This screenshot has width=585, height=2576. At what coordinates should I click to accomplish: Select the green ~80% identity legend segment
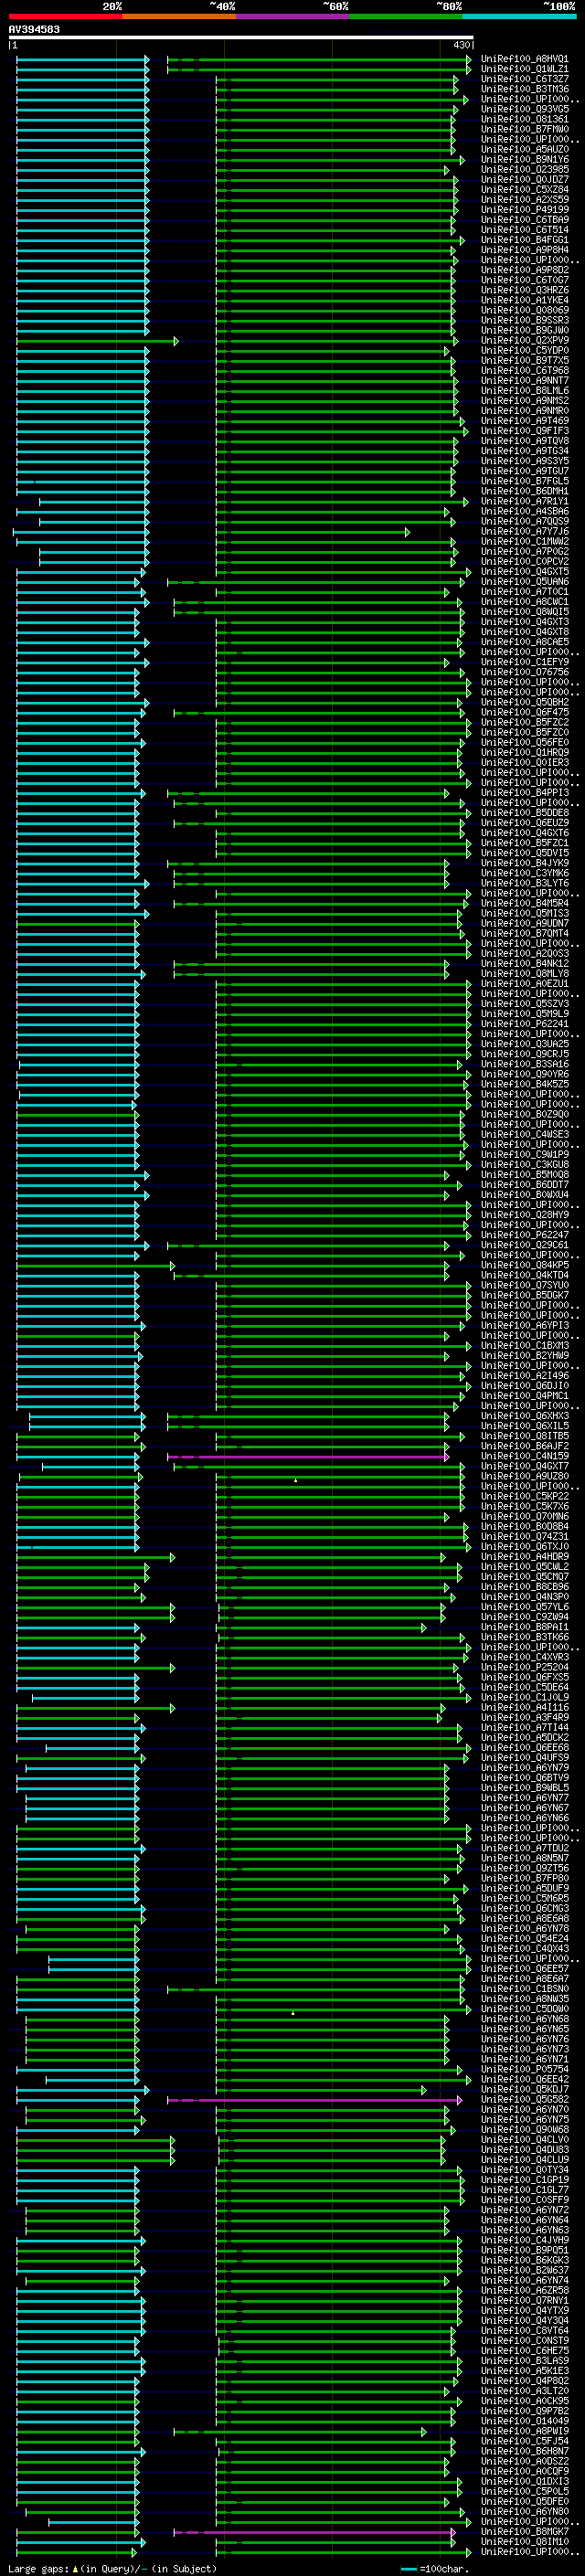(x=406, y=16)
